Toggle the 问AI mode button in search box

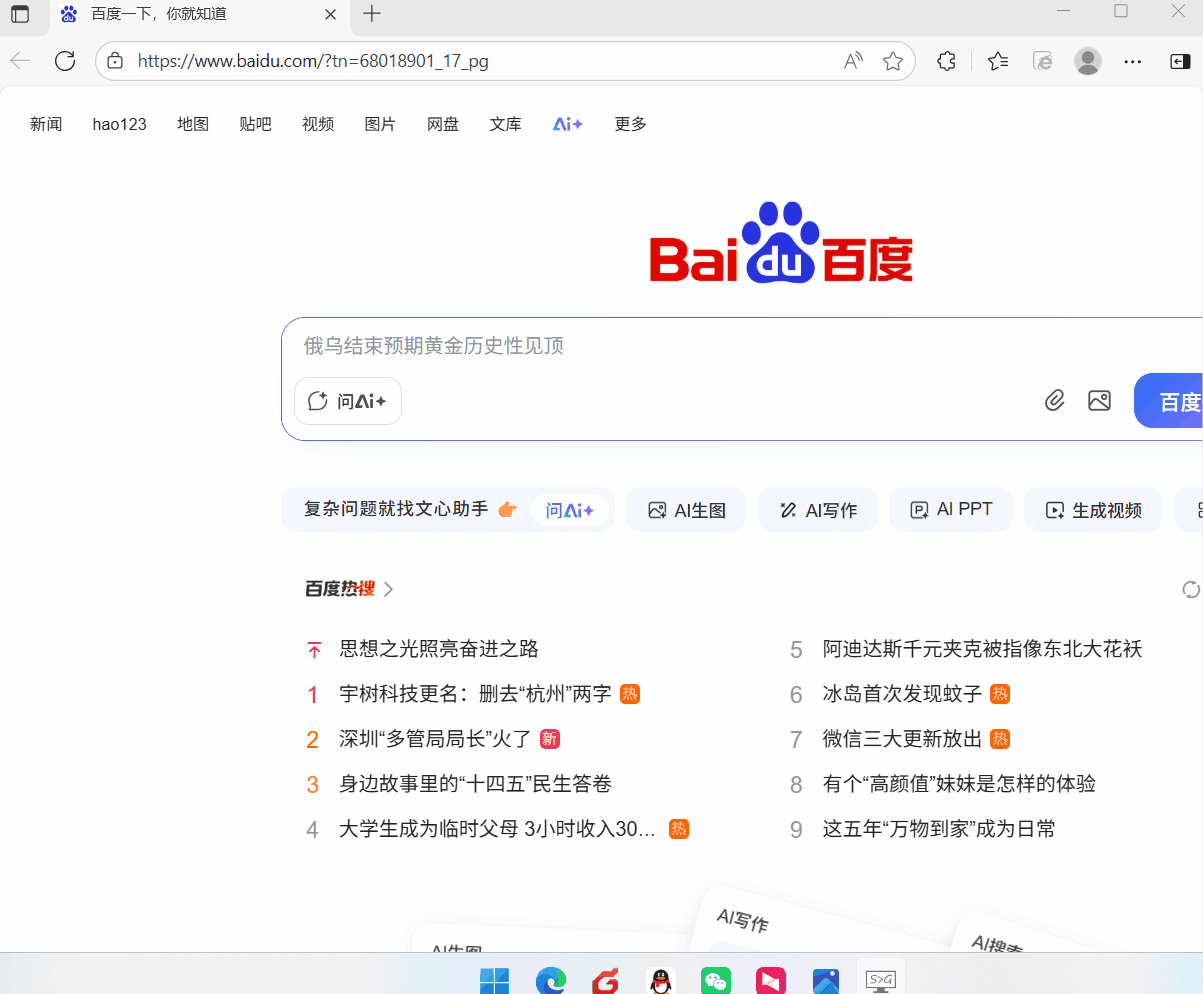(x=348, y=401)
